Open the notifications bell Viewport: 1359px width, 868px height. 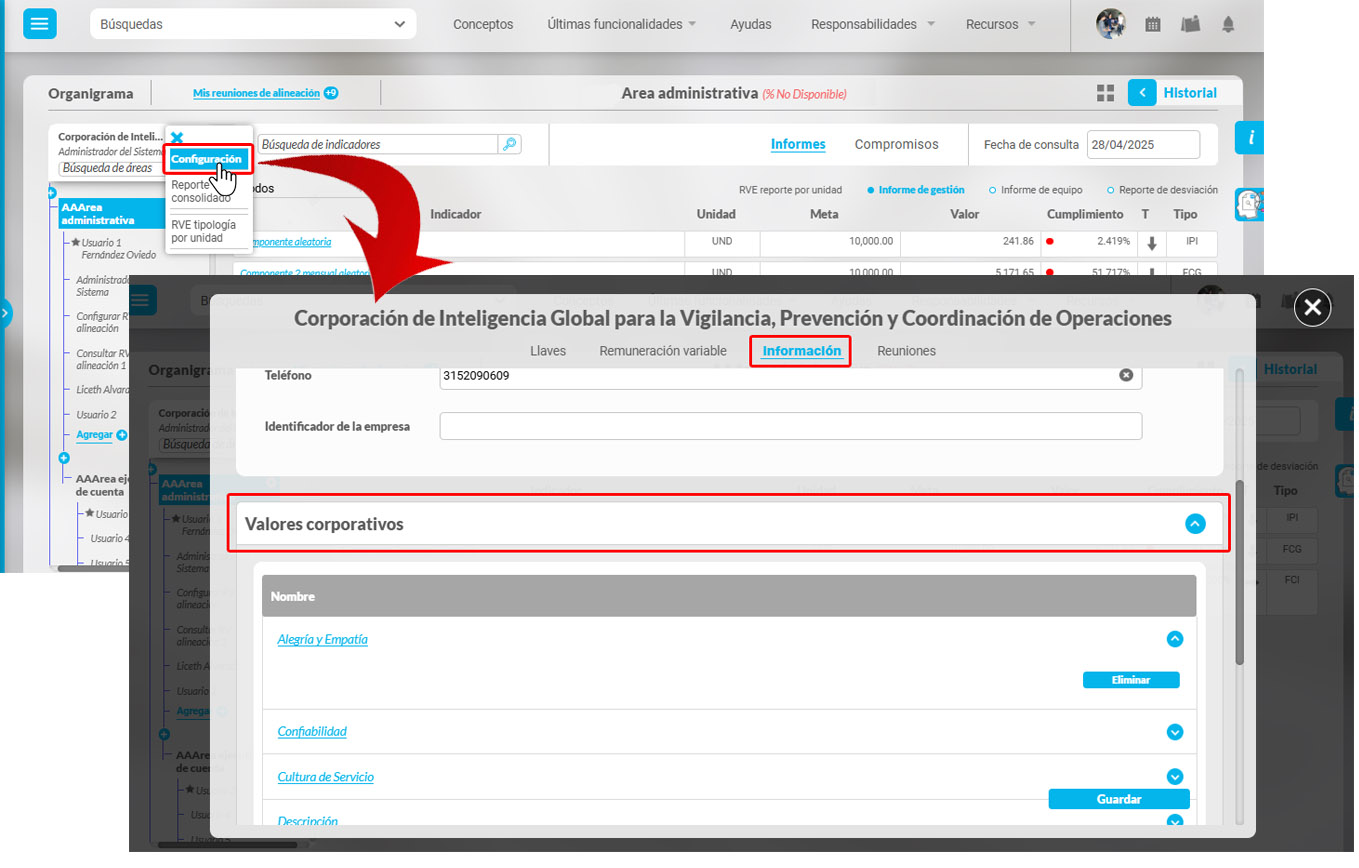[x=1228, y=25]
